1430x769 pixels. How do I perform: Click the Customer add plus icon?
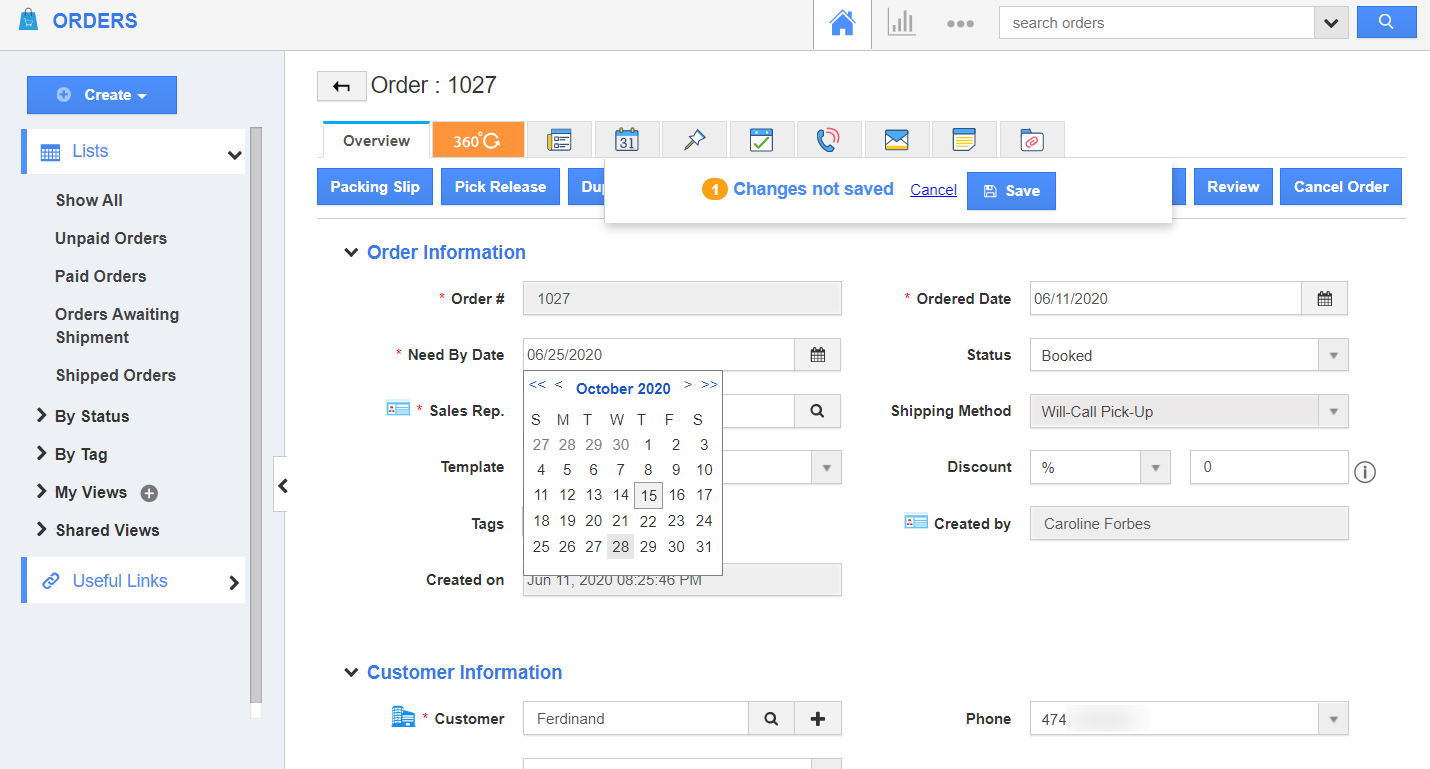[817, 718]
